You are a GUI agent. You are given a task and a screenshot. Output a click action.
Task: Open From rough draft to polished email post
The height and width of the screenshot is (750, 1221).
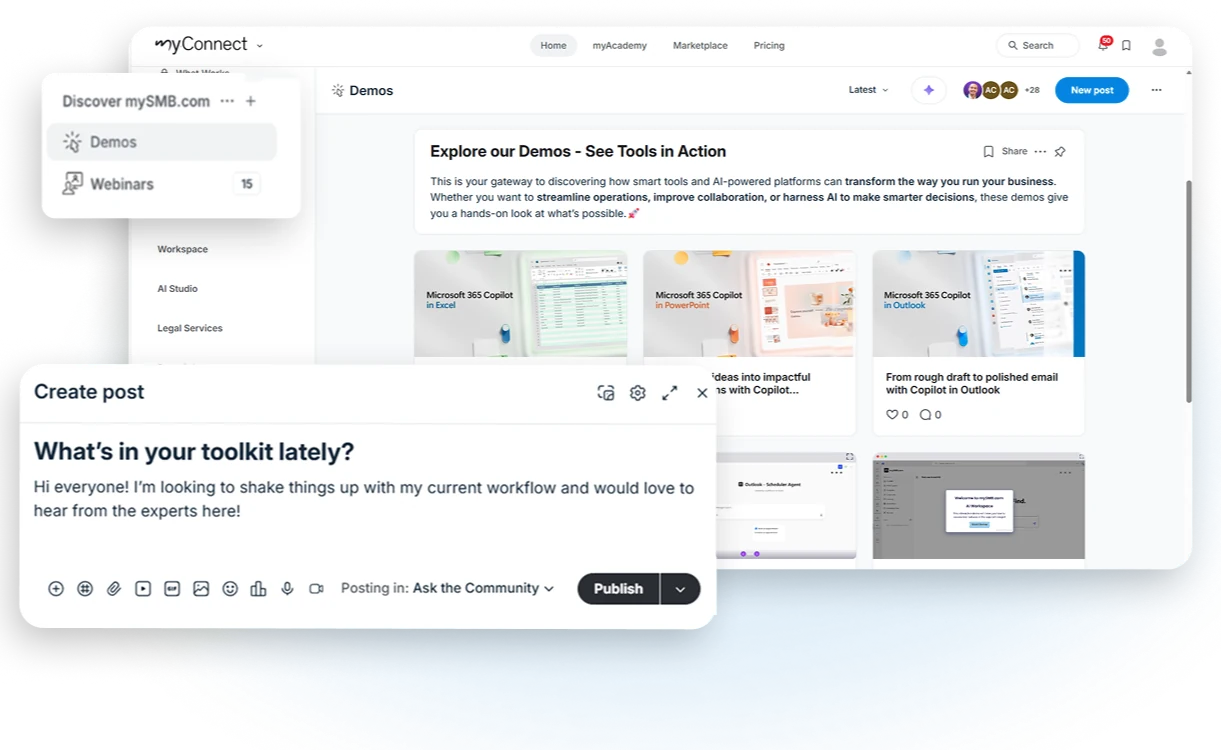coord(971,384)
